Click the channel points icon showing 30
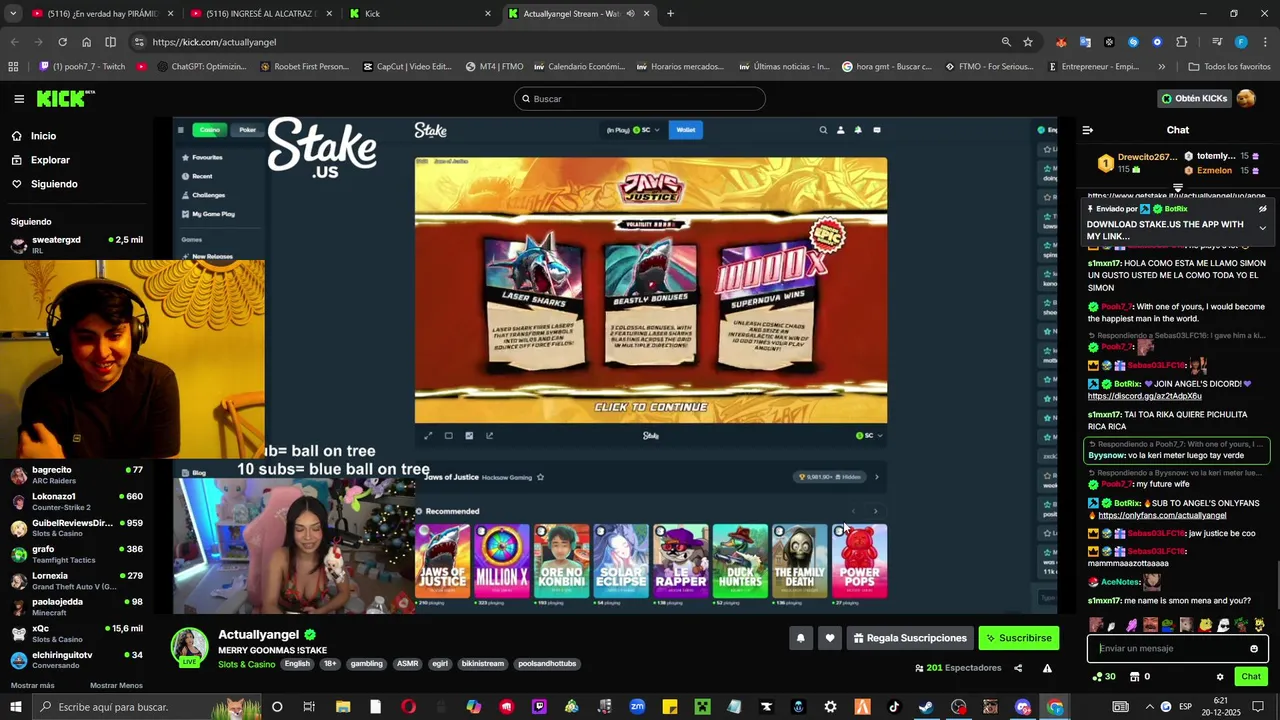Viewport: 1280px width, 720px height. (x=1105, y=677)
